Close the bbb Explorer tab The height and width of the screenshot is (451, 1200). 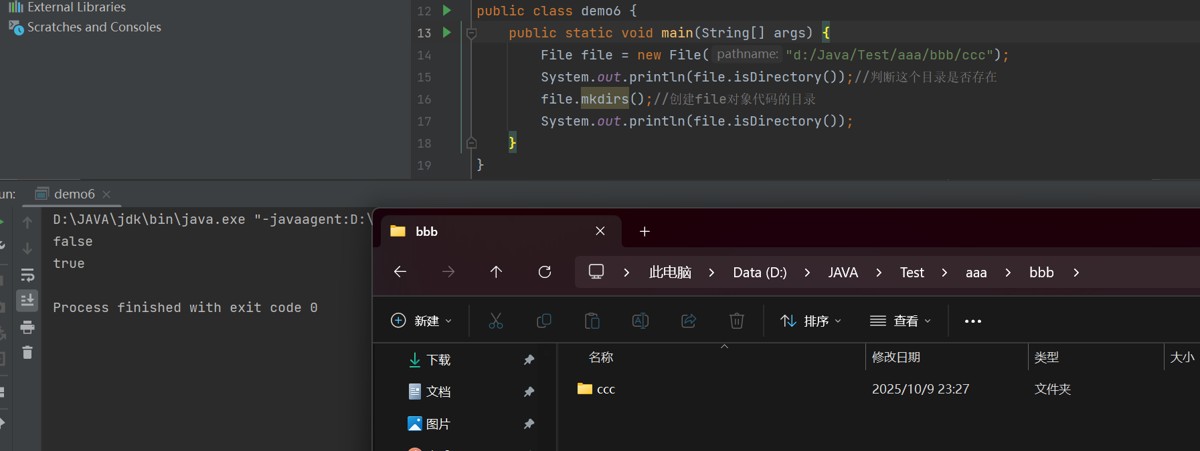pyautogui.click(x=600, y=231)
